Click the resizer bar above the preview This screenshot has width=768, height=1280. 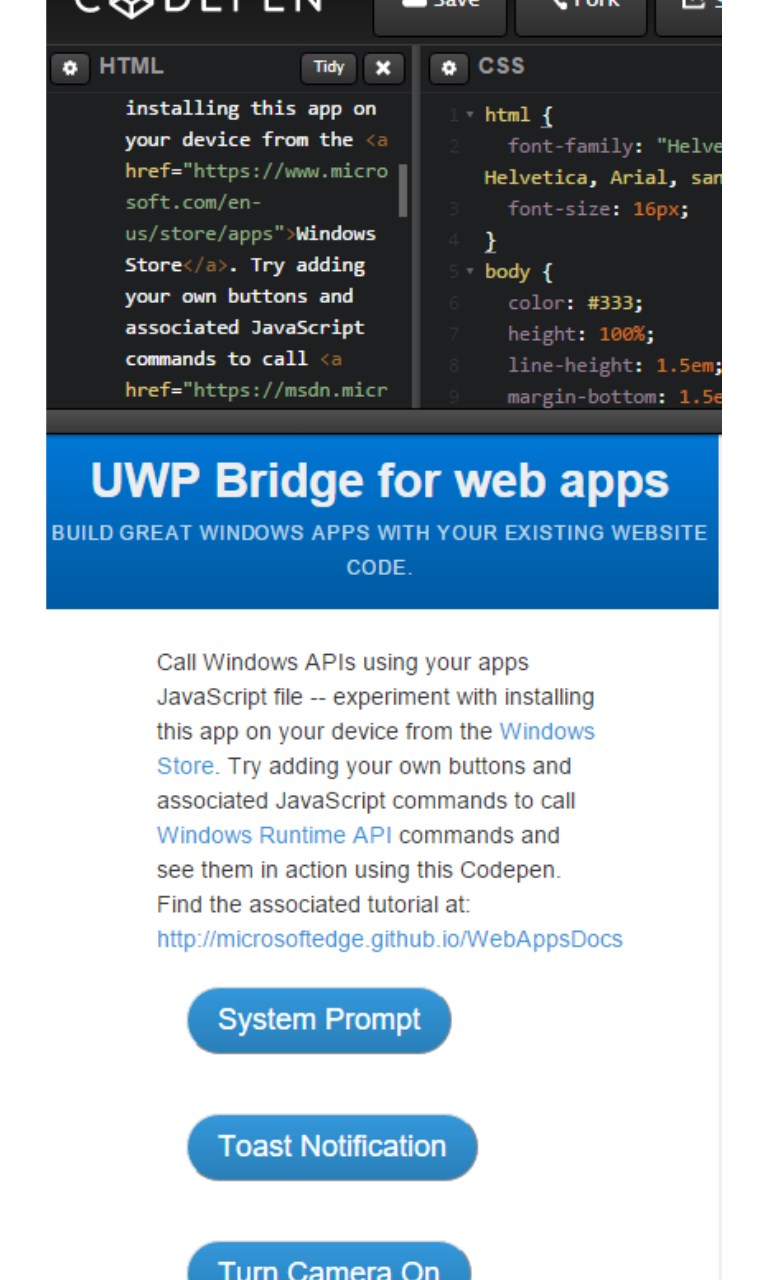(x=383, y=421)
